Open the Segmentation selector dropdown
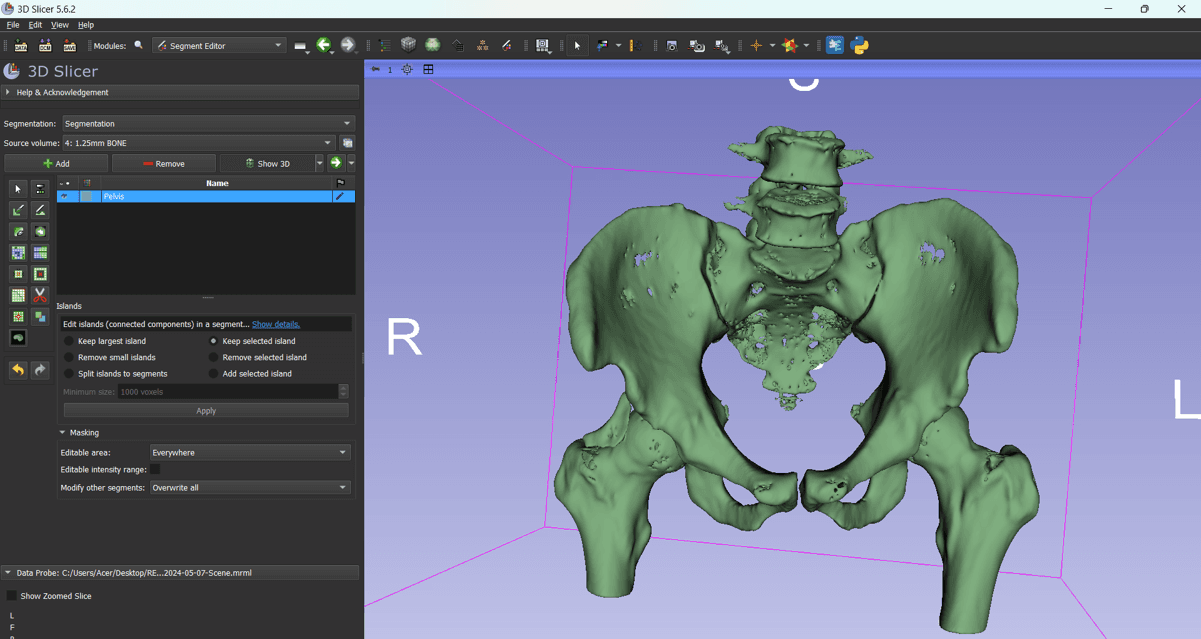Image resolution: width=1201 pixels, height=639 pixels. click(208, 124)
